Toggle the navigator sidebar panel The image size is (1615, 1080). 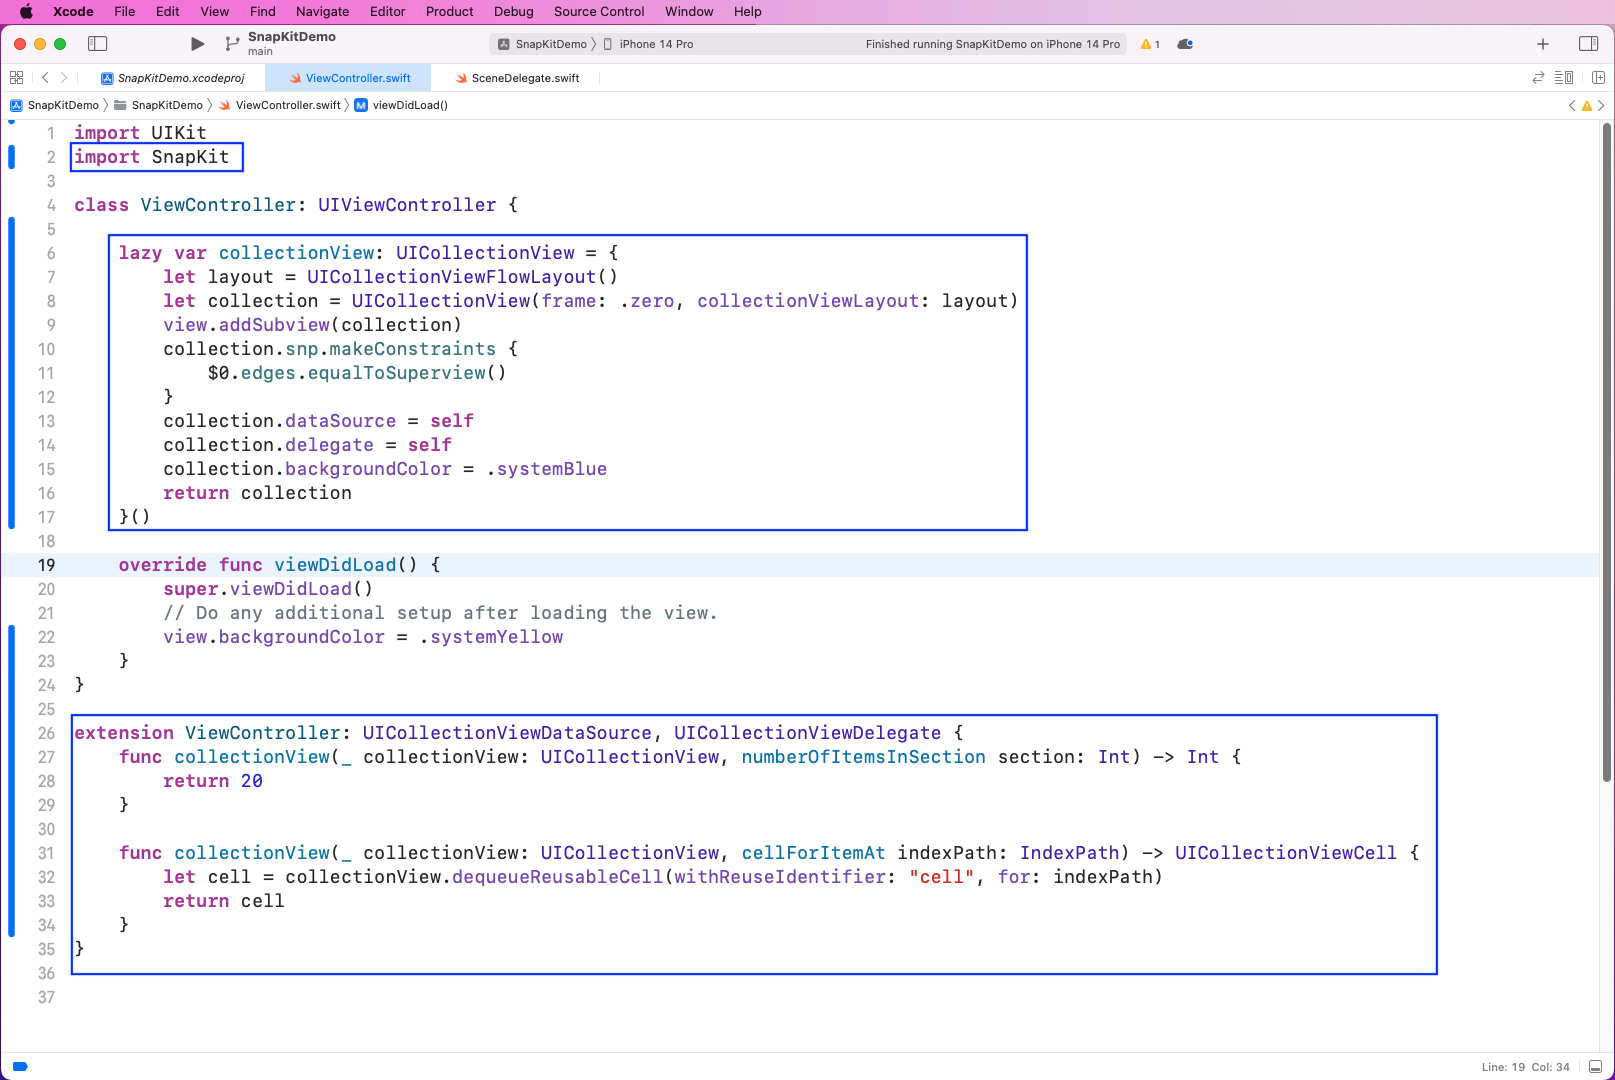pyautogui.click(x=98, y=44)
